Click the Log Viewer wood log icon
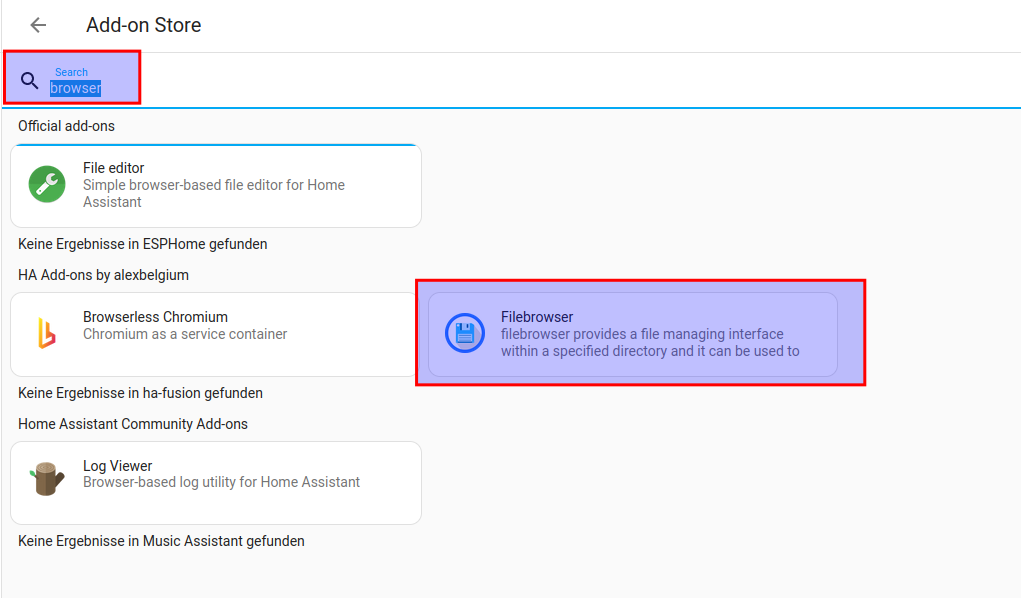The width and height of the screenshot is (1021, 598). pos(47,482)
